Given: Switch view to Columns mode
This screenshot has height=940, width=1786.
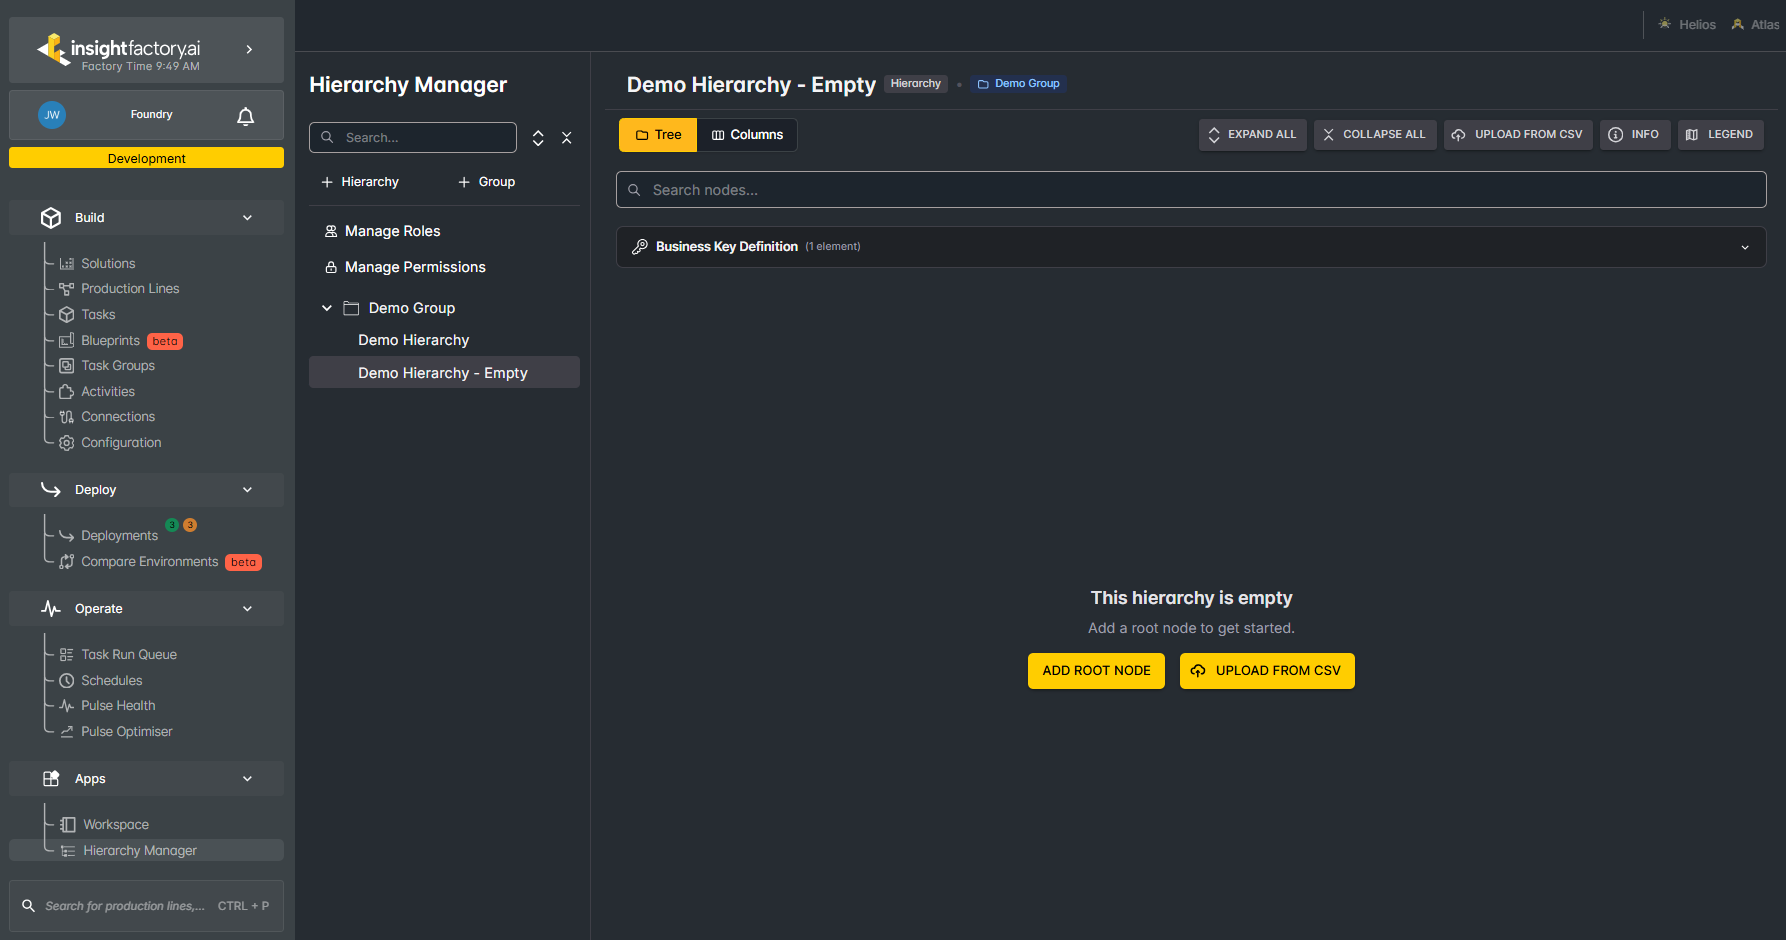Looking at the screenshot, I should [747, 135].
